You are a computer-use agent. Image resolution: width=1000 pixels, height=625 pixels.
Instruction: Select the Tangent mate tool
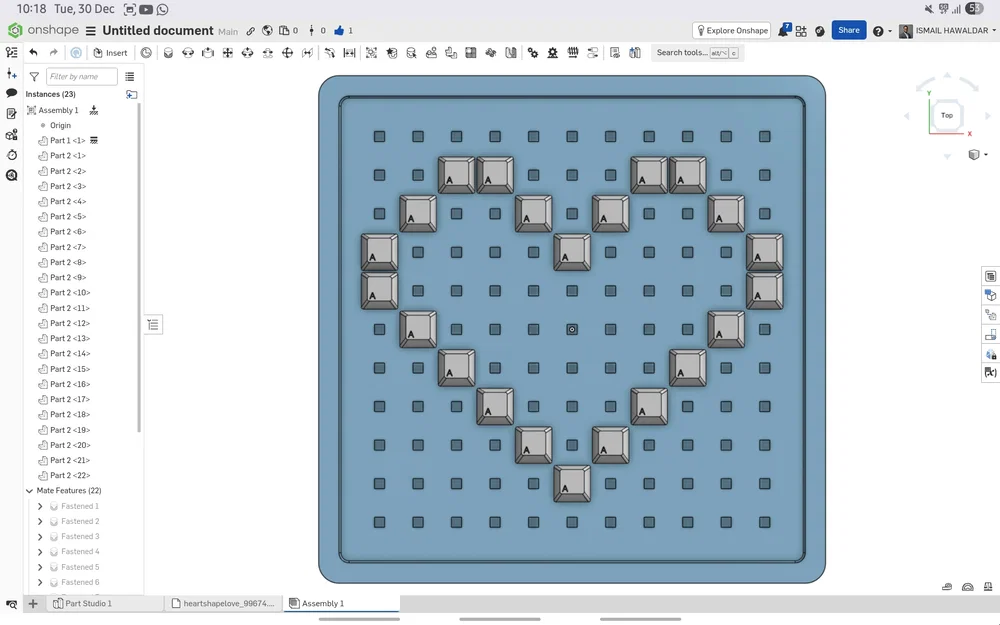(x=330, y=53)
